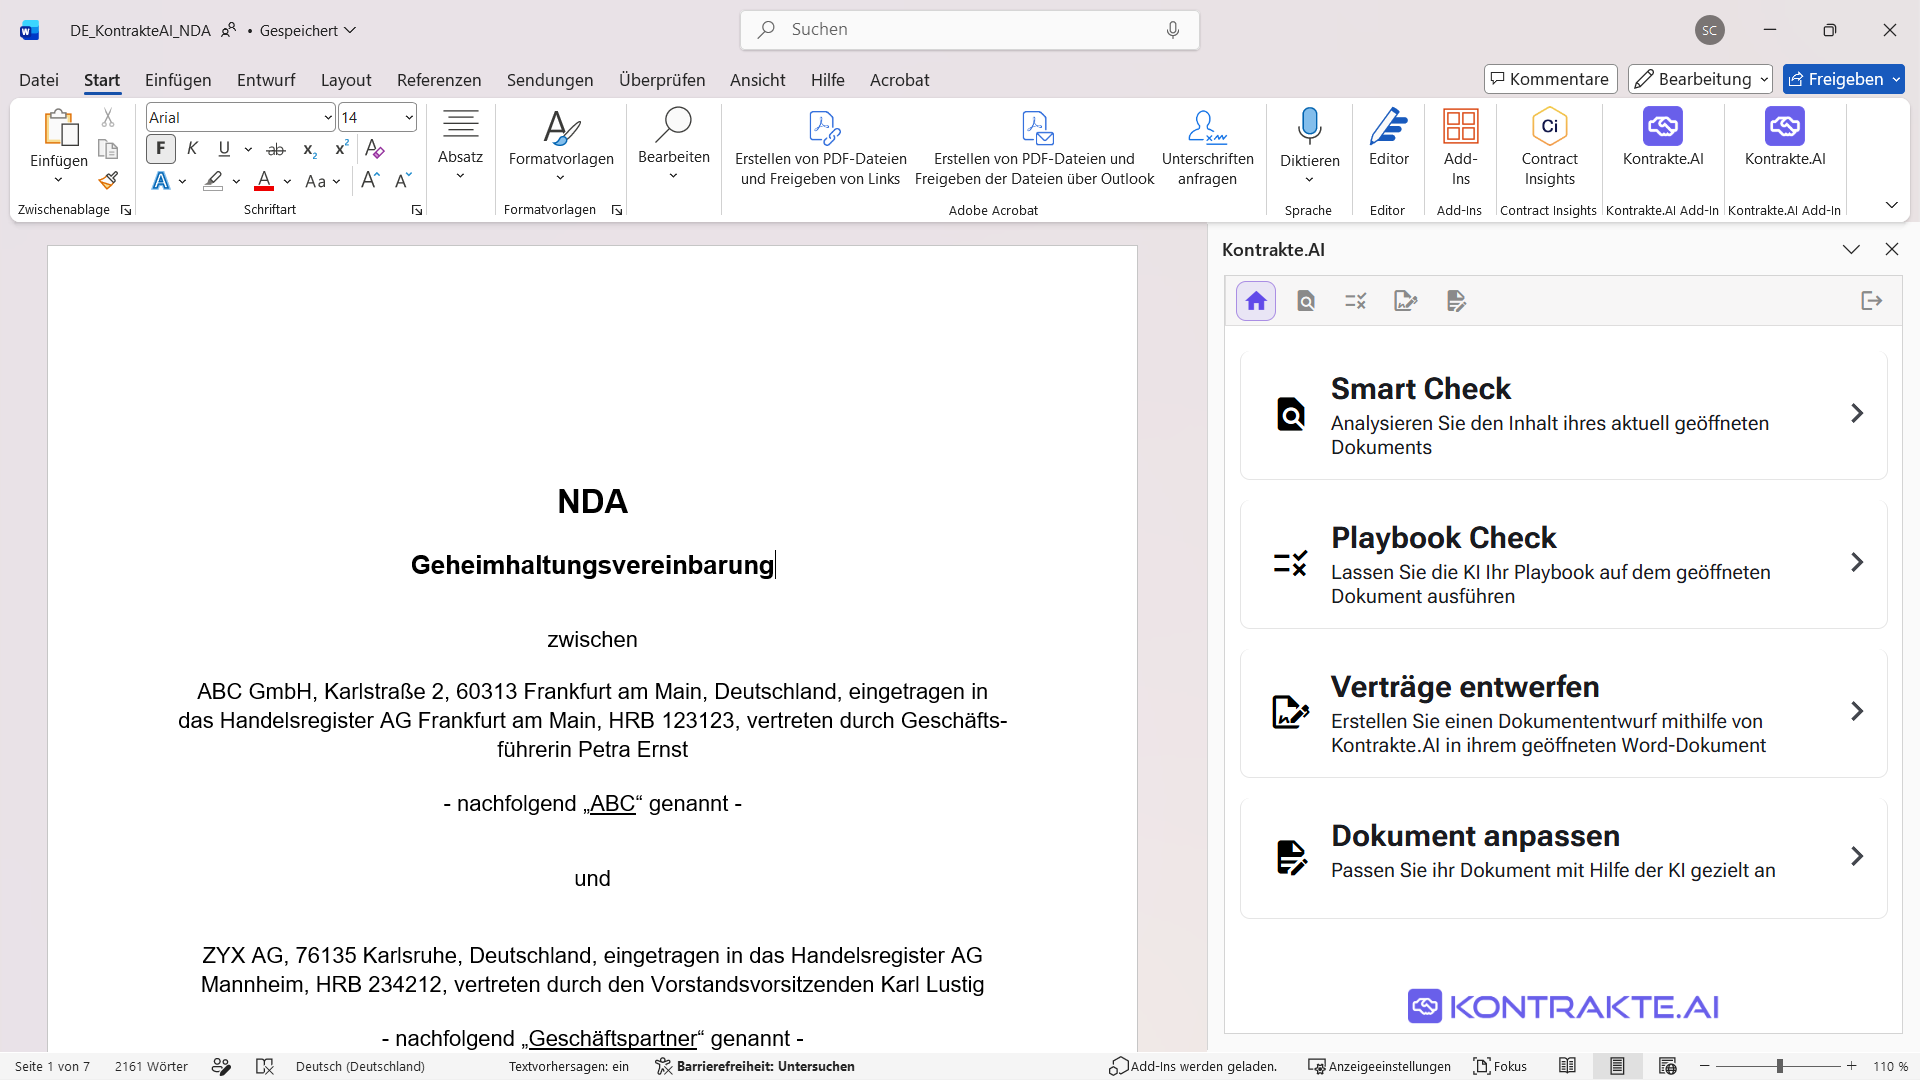Screen dimensions: 1920x1080
Task: Open font color dropdown arrow
Action: (287, 181)
